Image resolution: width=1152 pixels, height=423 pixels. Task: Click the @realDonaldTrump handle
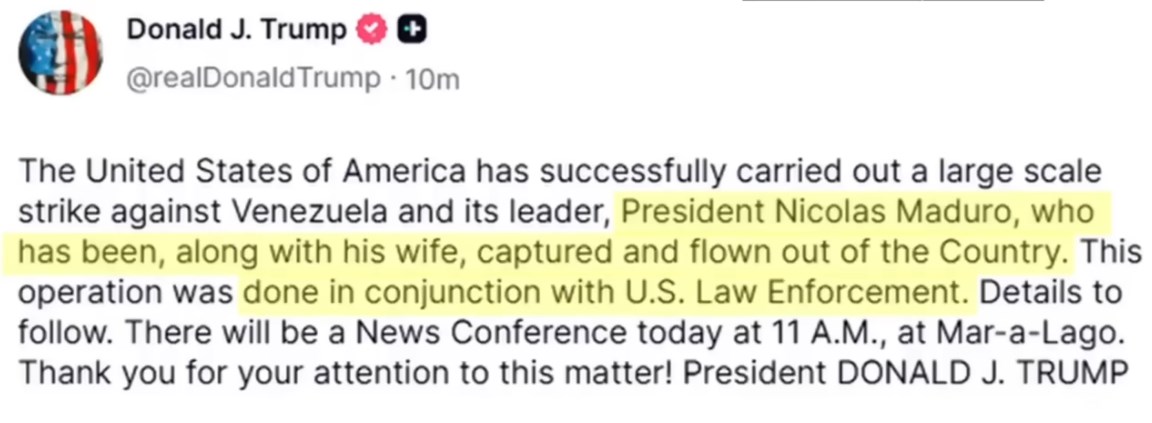click(x=254, y=79)
